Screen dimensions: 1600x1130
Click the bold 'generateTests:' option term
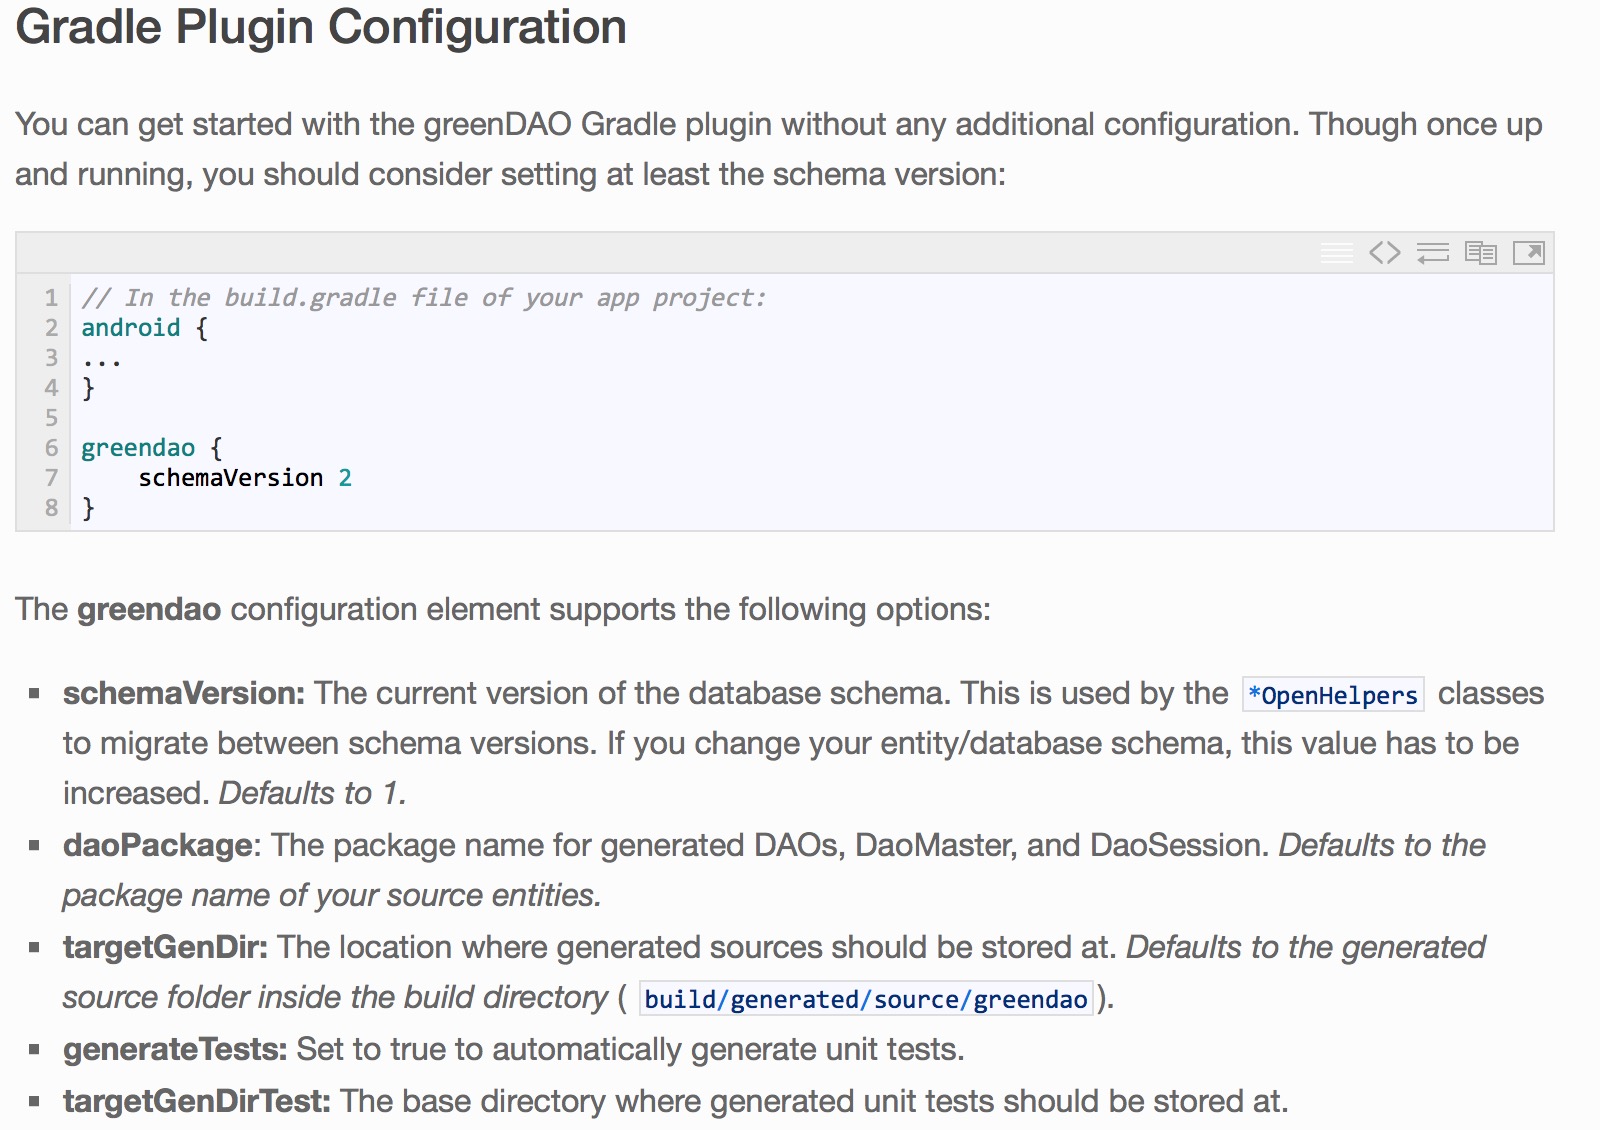click(x=175, y=1049)
